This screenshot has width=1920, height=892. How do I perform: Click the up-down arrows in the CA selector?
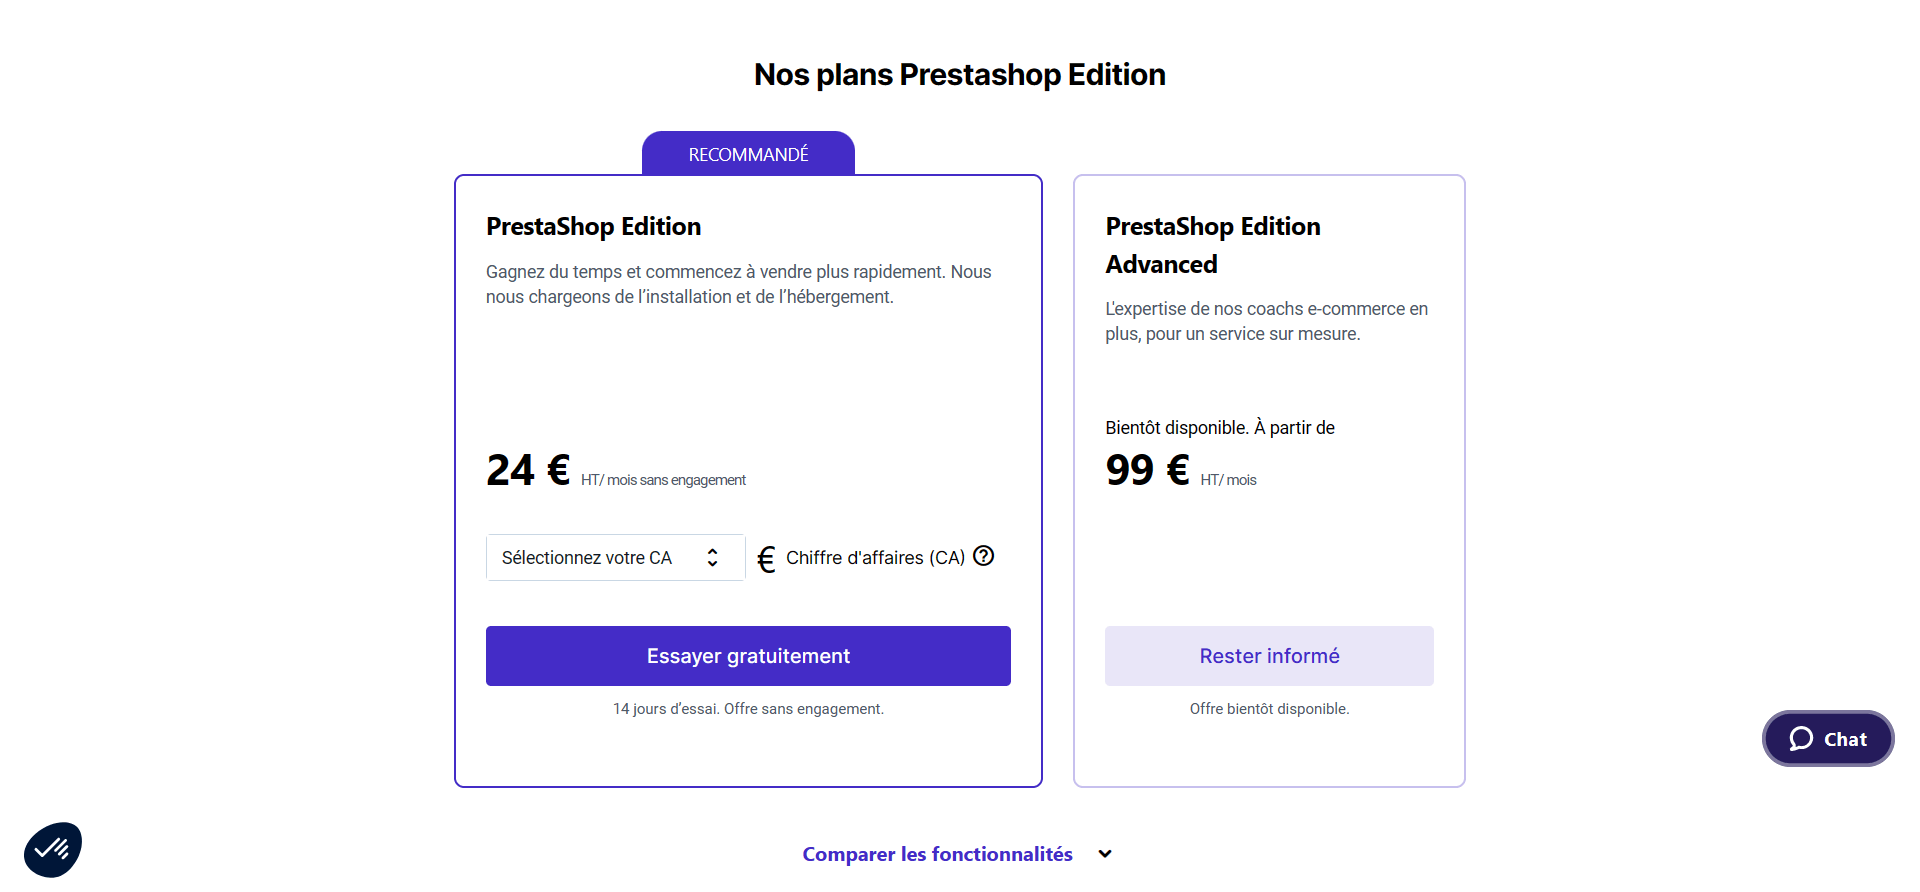tap(712, 558)
